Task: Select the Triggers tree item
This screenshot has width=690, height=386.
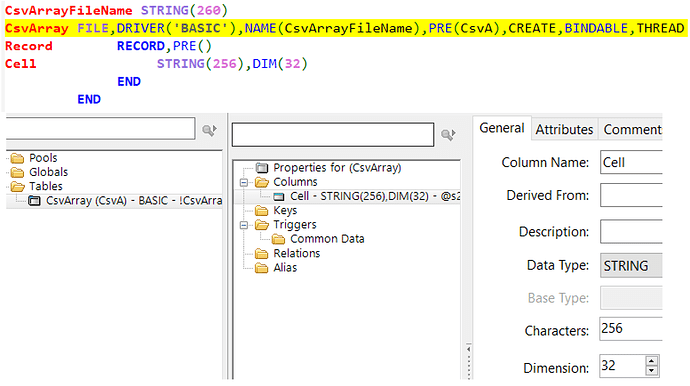Action: (x=295, y=224)
